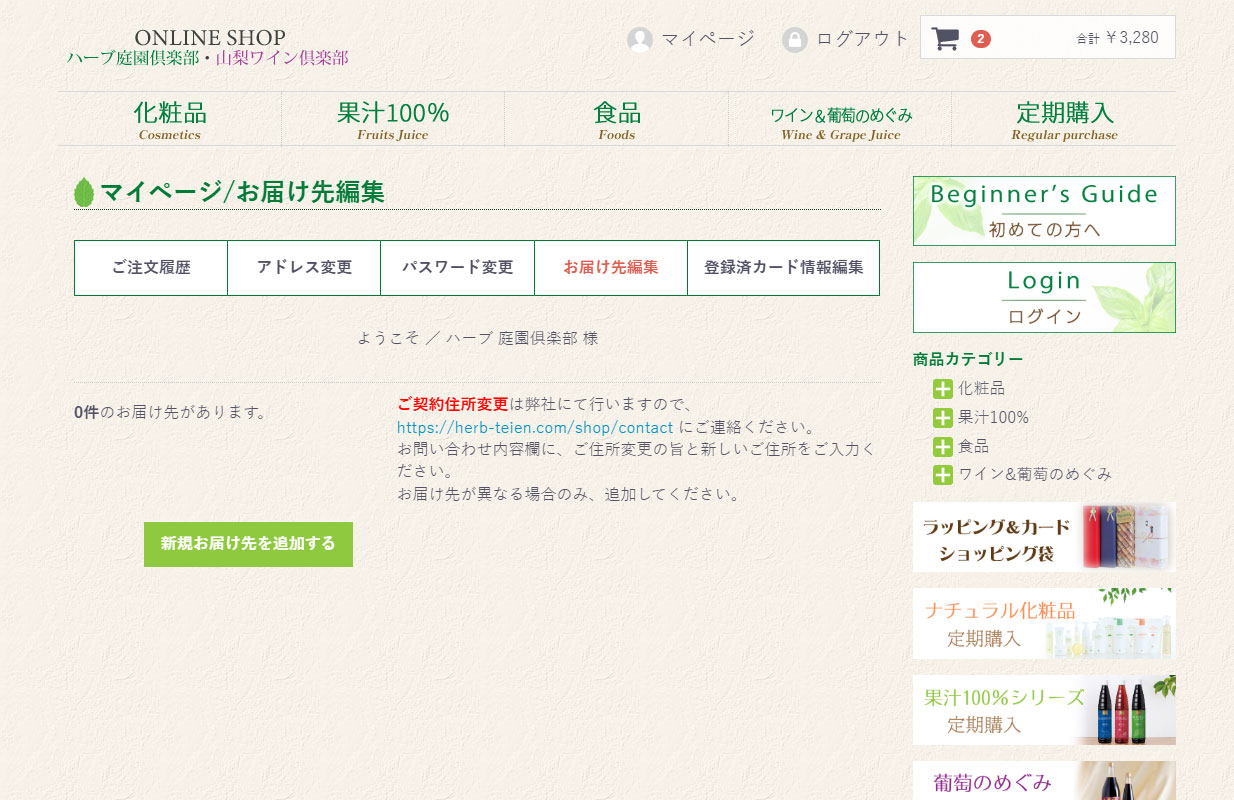Click the My Page user avatar icon

click(639, 40)
